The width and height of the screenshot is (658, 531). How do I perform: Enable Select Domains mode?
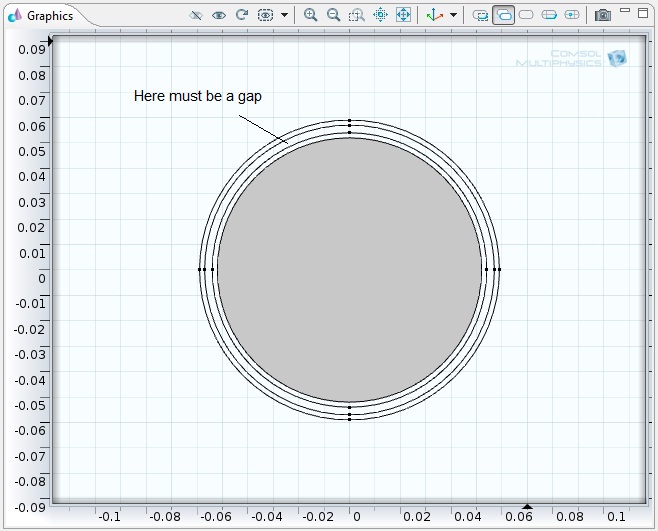526,15
